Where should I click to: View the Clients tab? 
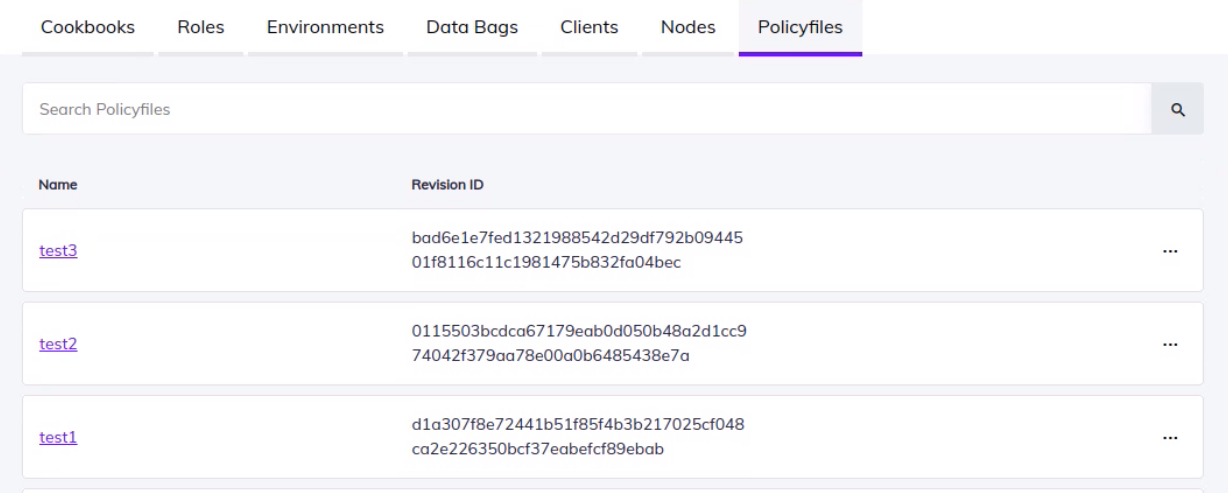[589, 27]
